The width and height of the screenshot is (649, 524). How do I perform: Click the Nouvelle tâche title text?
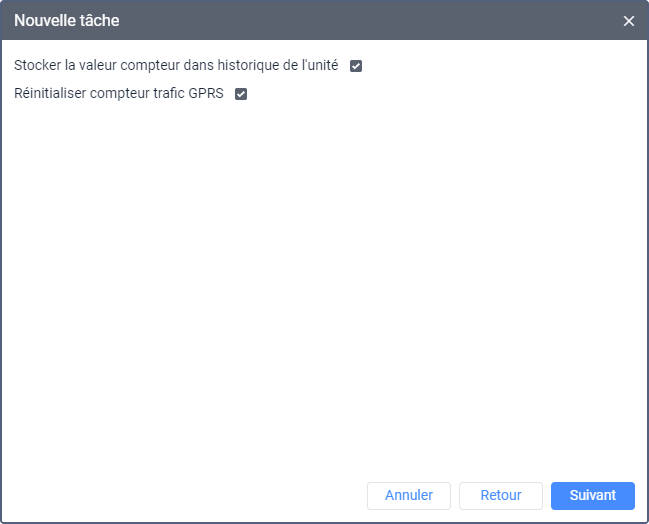click(x=67, y=20)
